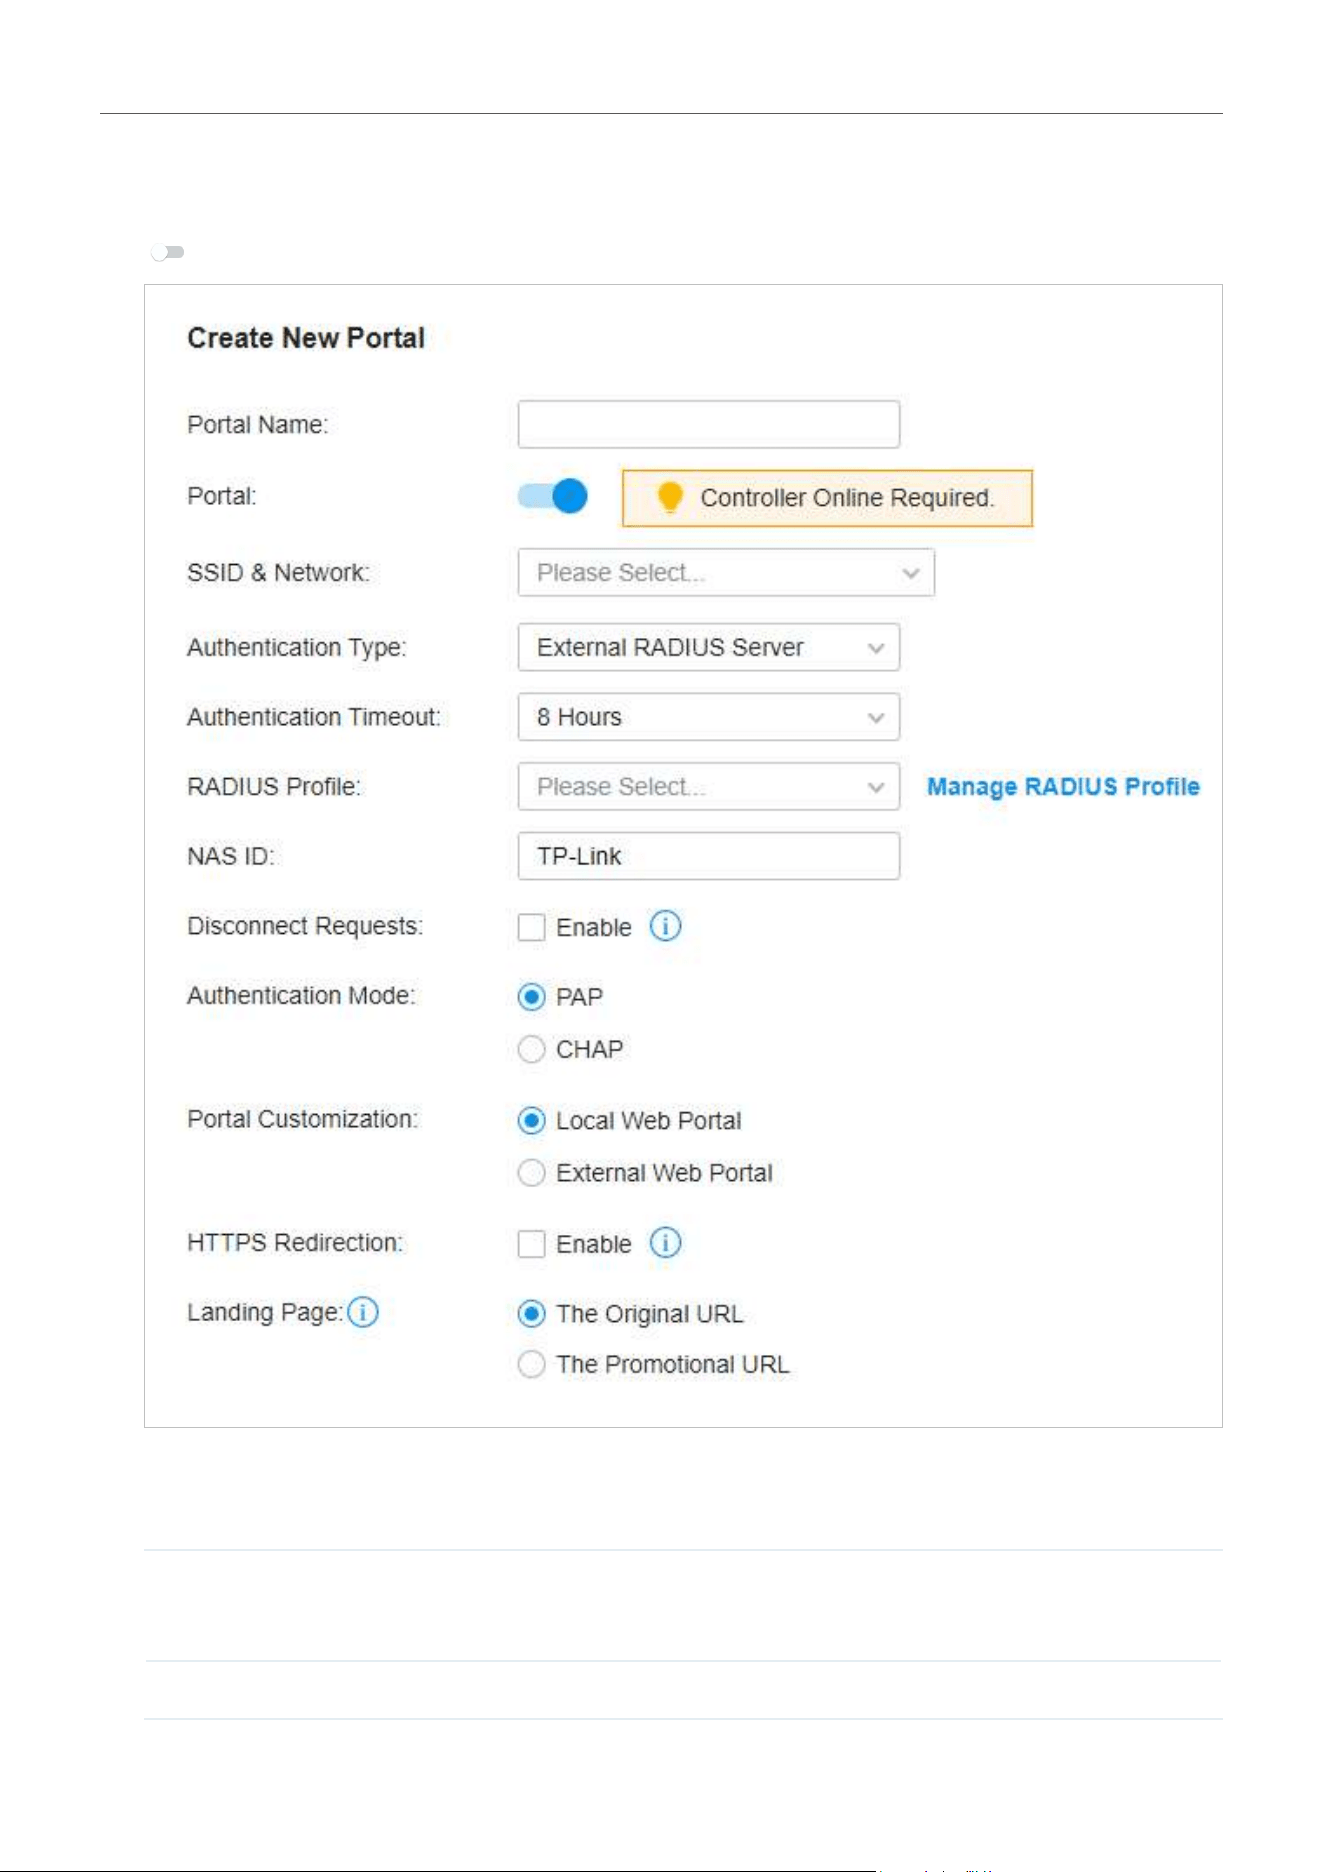Expand the Authentication Timeout dropdown
The image size is (1324, 1872).
pyautogui.click(x=709, y=717)
